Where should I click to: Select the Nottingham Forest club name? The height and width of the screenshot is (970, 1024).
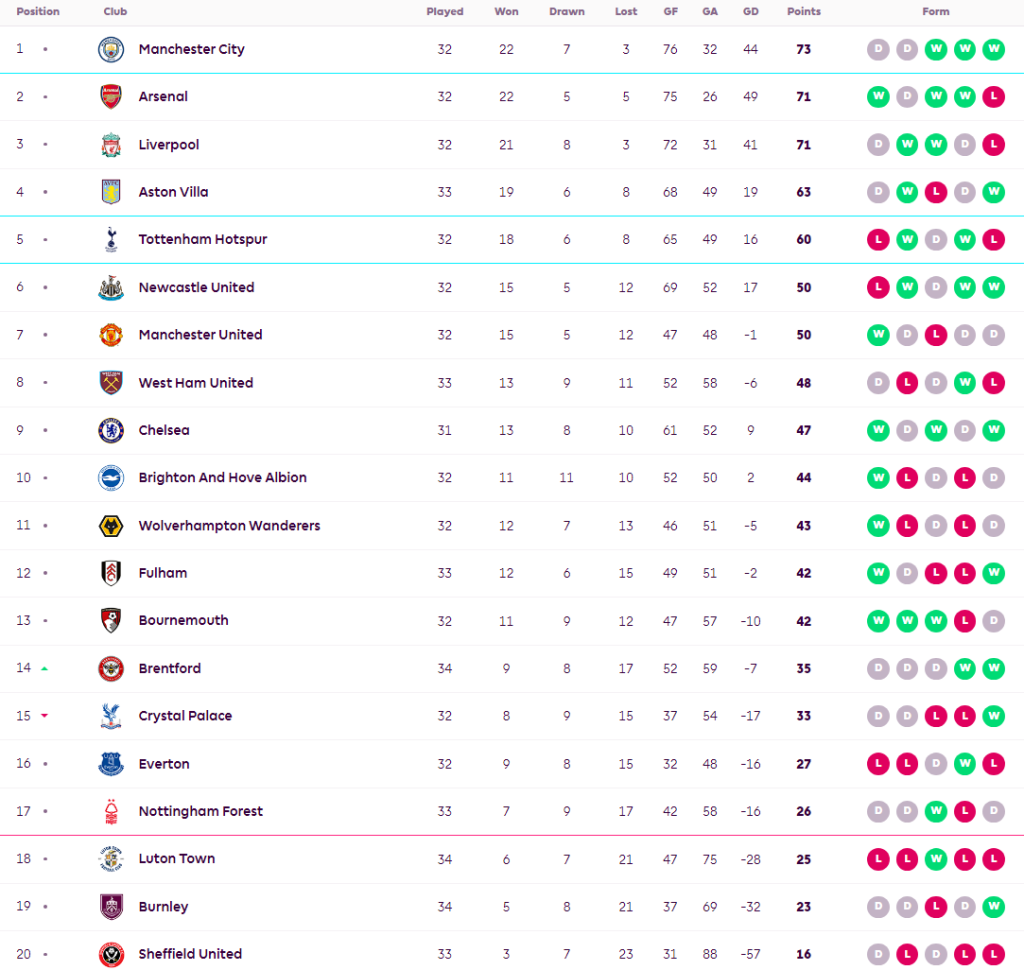200,811
